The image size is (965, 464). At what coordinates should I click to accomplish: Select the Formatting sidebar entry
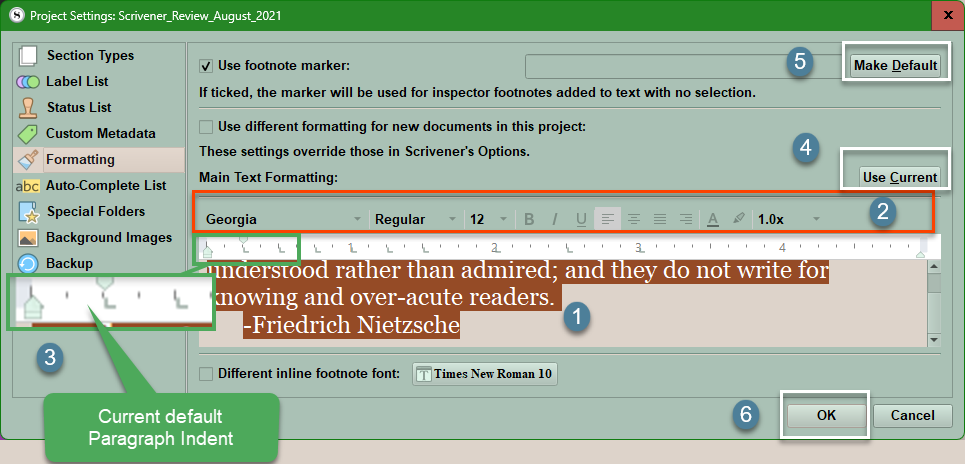pos(98,159)
